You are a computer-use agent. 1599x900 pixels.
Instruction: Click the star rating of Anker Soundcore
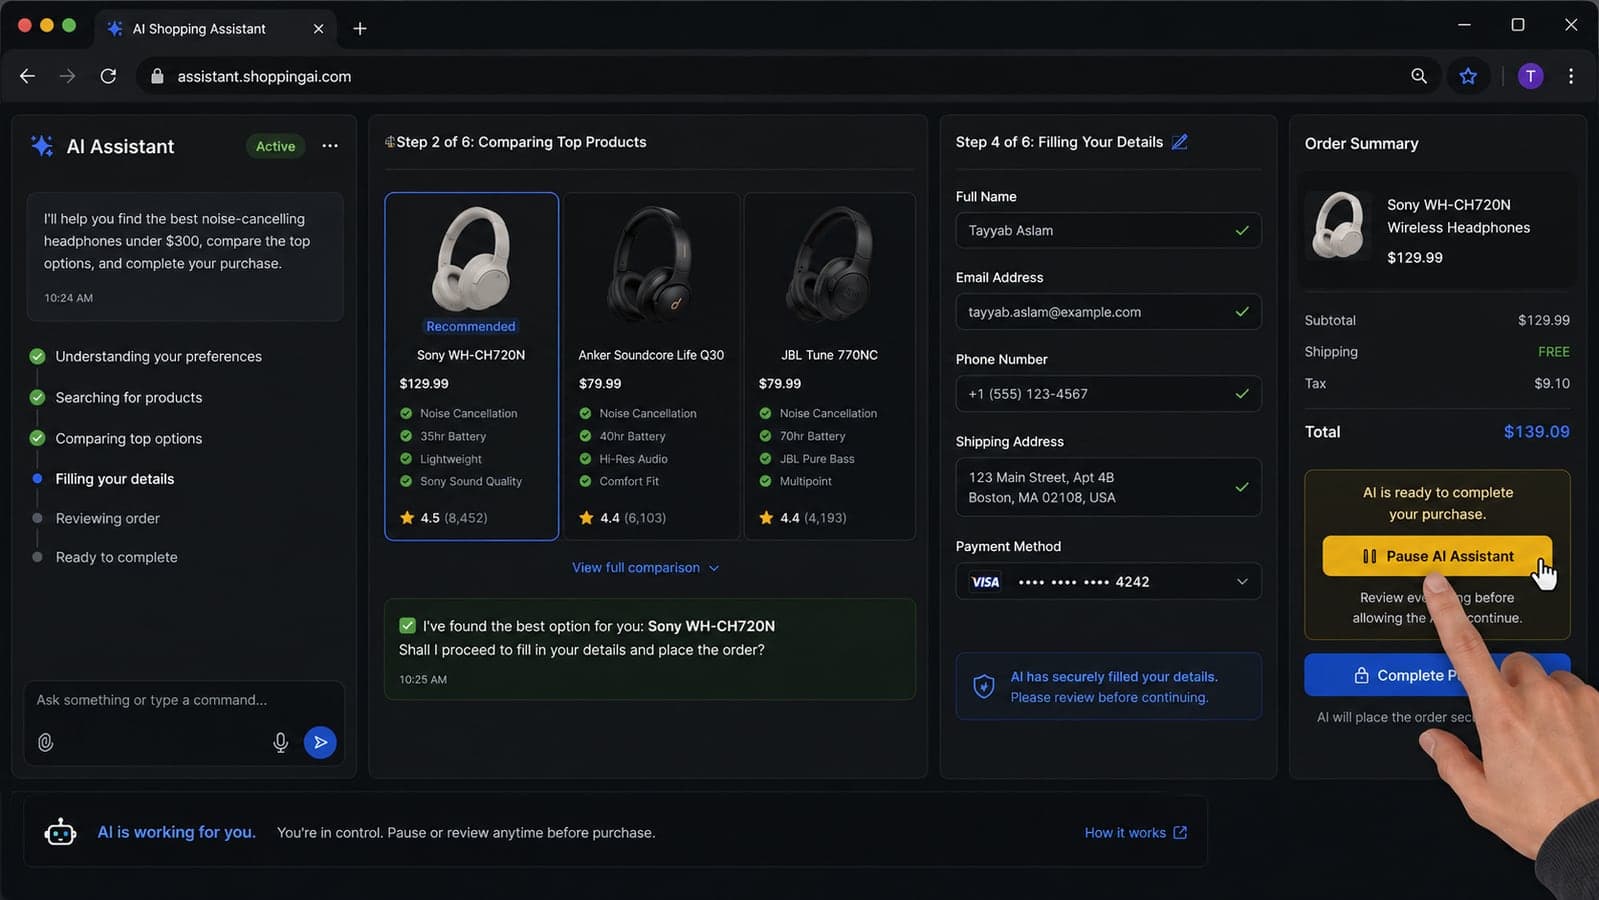pos(622,518)
